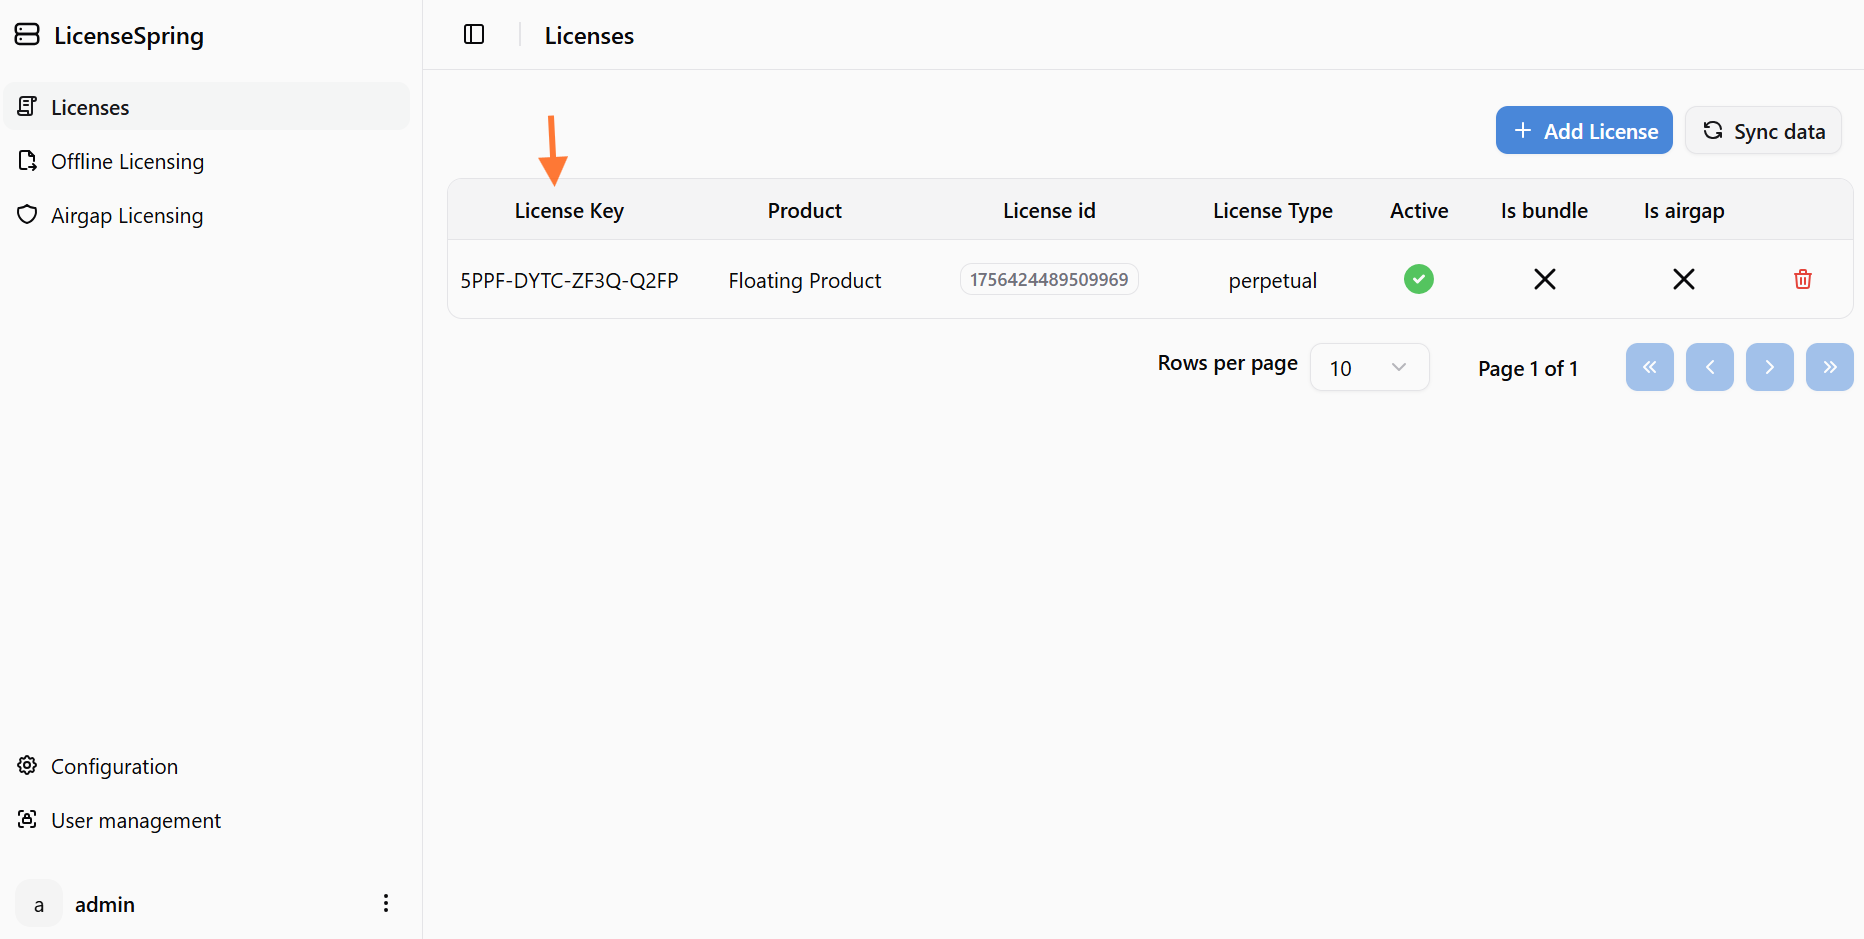Expand the Rows per page dropdown
Screen dimensions: 1864x939
pyautogui.click(x=1368, y=368)
